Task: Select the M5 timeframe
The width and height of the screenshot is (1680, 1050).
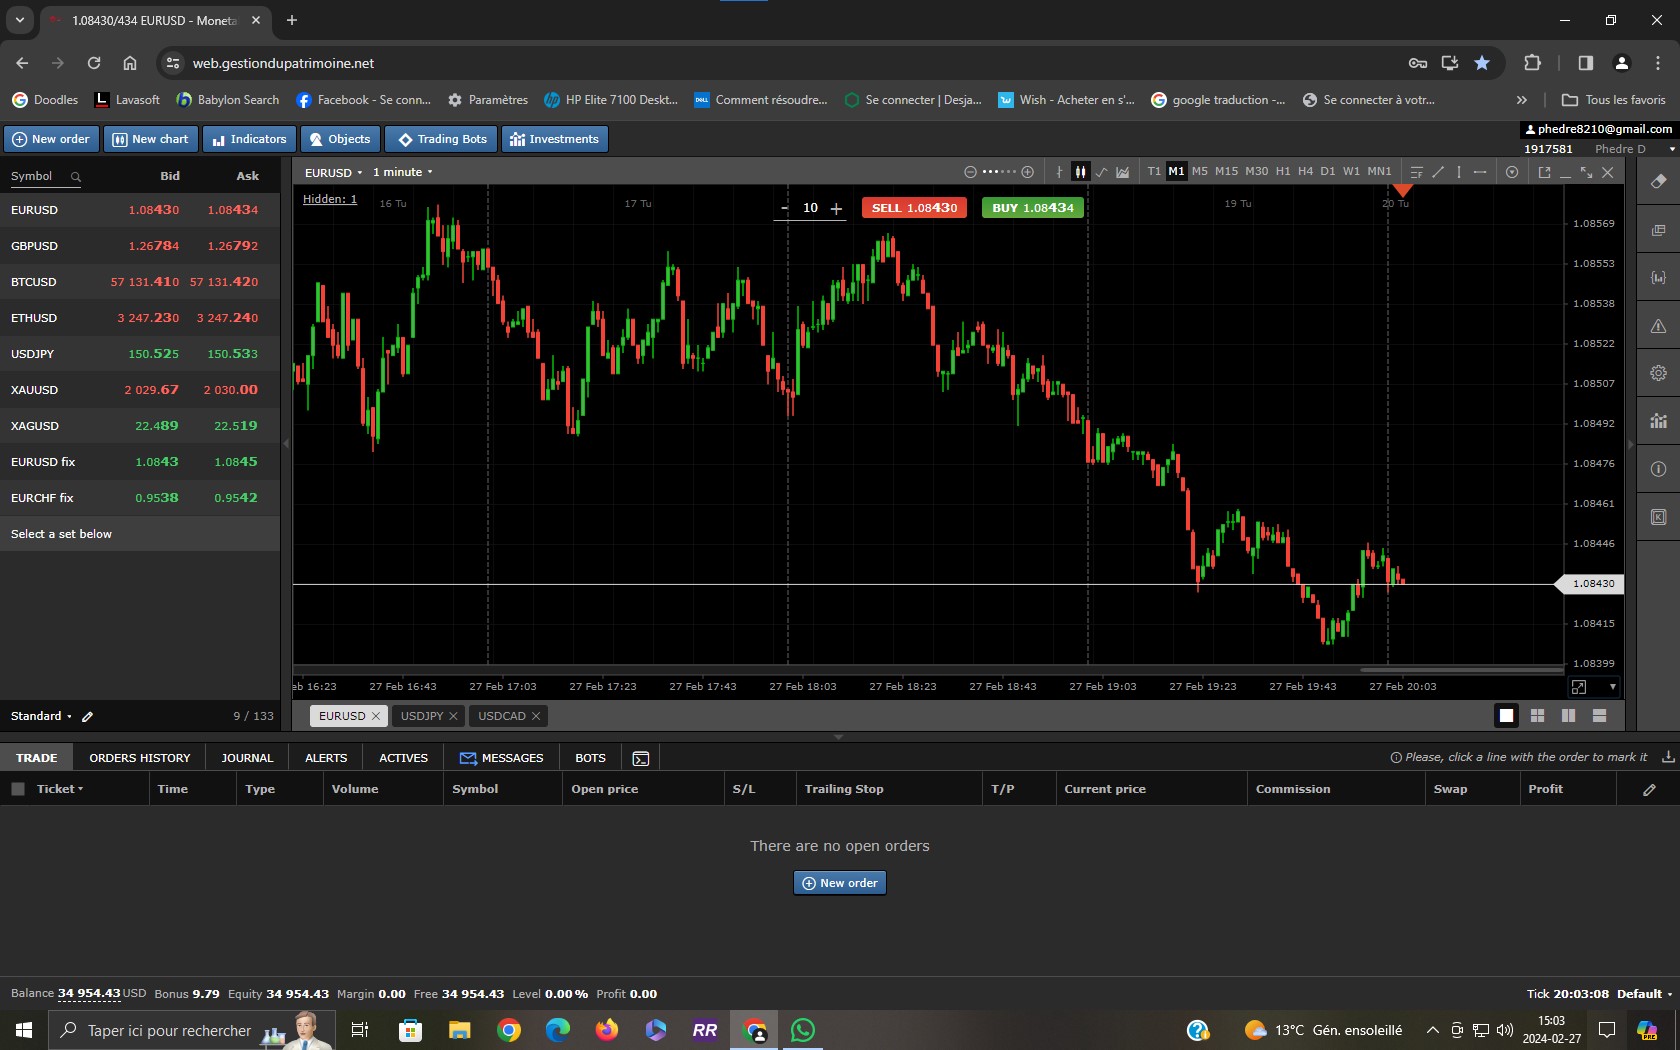Action: [1200, 172]
